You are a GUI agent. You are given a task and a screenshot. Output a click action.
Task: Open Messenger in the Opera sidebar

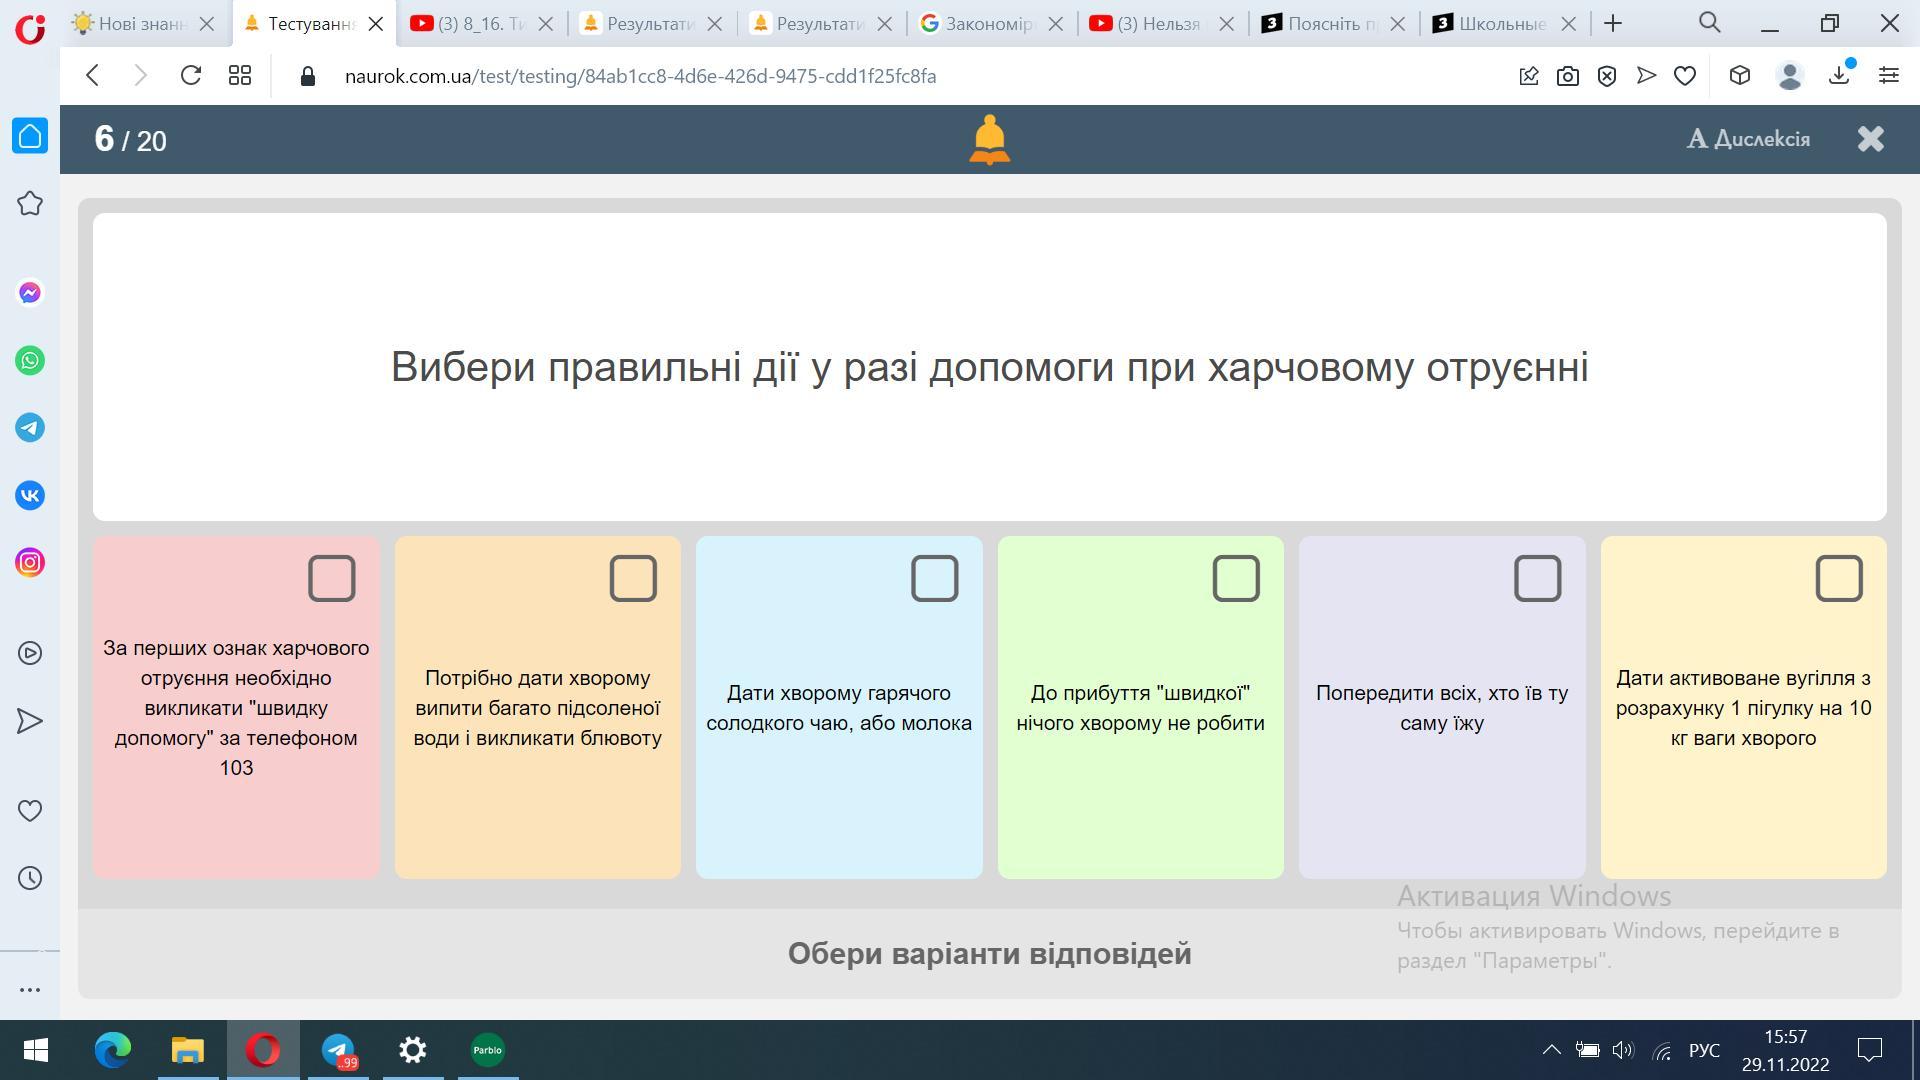(x=30, y=293)
